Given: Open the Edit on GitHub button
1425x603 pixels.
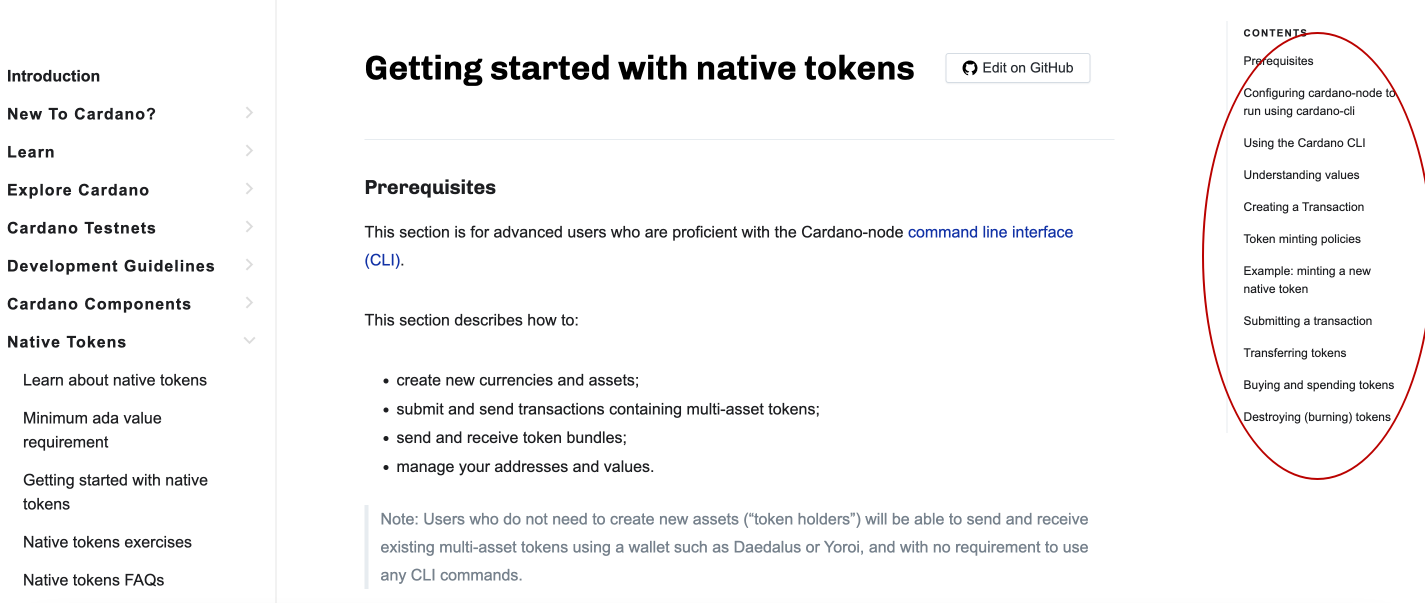Looking at the screenshot, I should point(1017,68).
